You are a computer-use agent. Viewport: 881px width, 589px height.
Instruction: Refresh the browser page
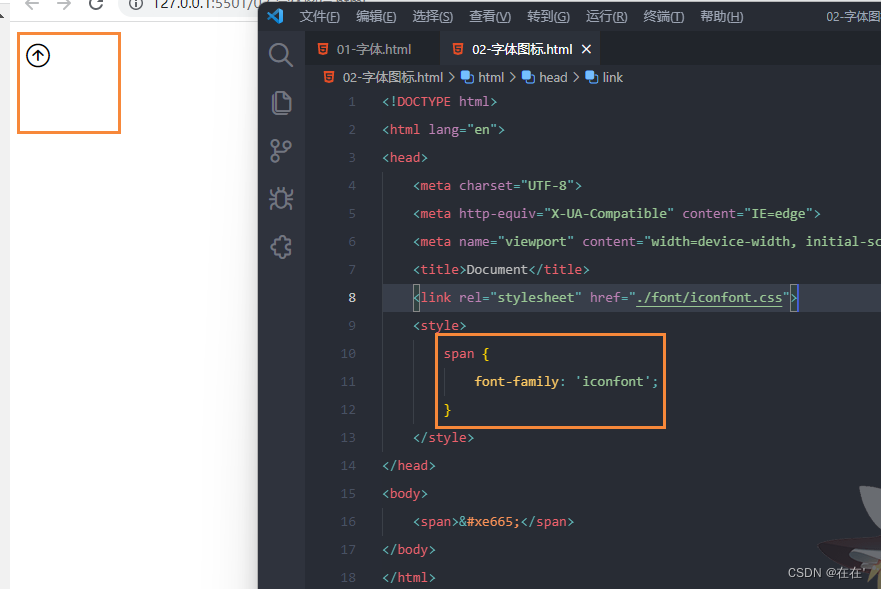click(x=95, y=7)
